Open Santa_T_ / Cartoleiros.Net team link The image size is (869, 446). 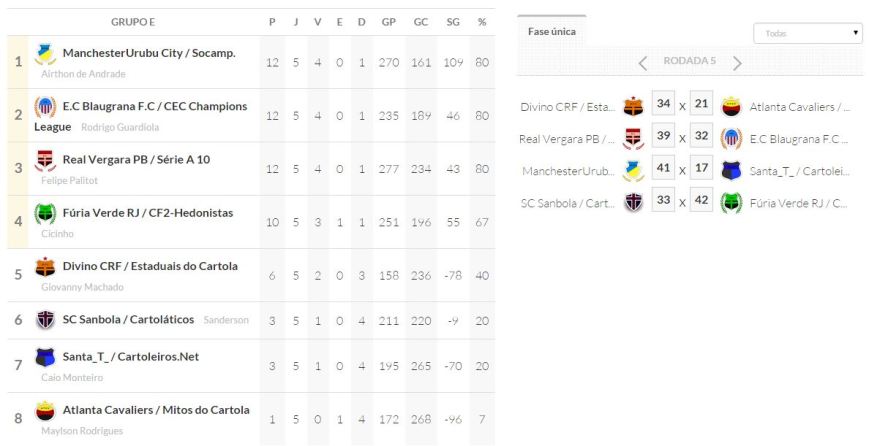[x=131, y=356]
